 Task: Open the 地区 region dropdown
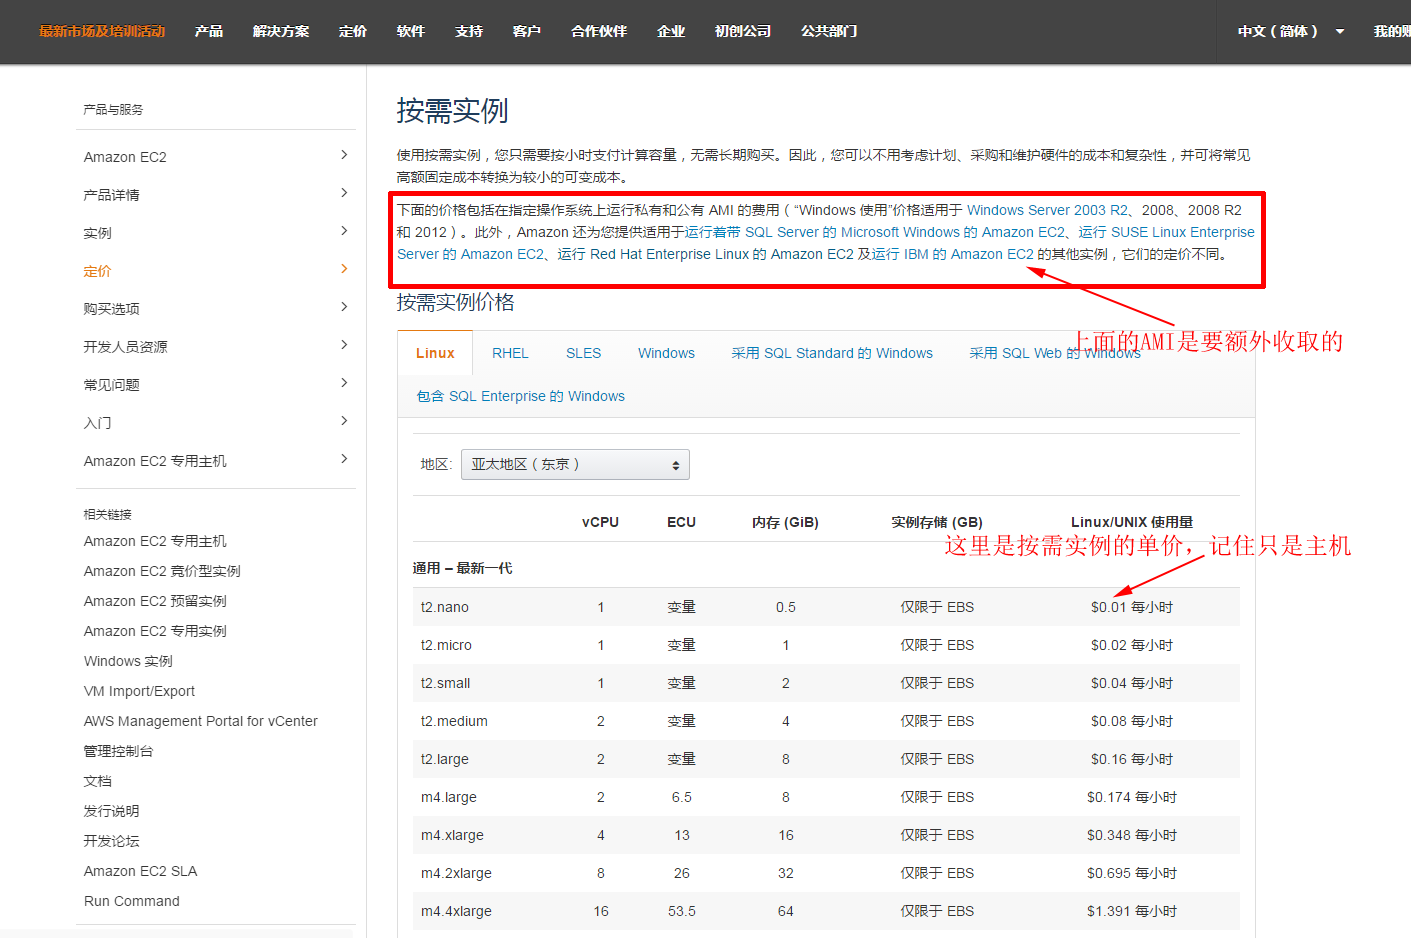pos(575,464)
